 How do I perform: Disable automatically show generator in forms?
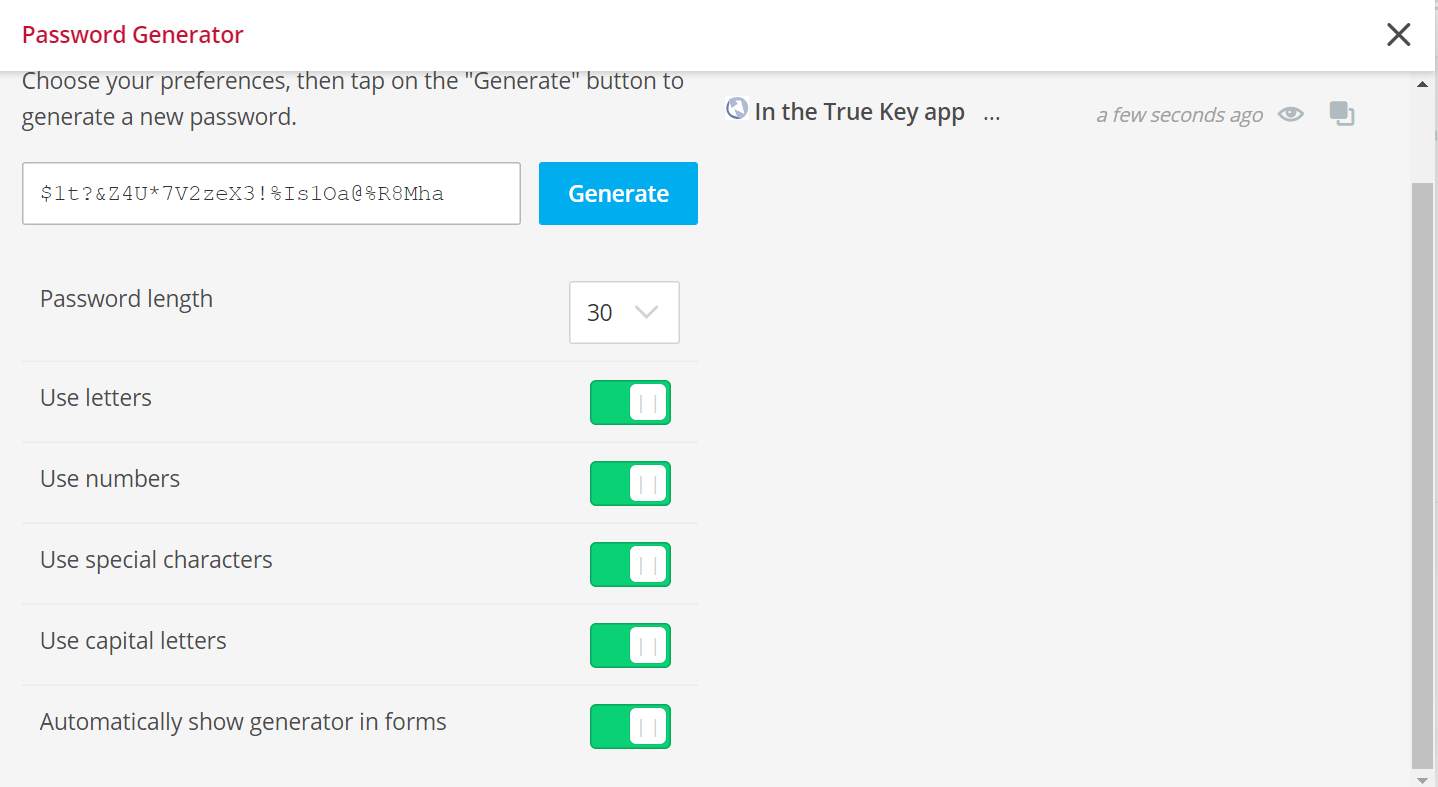[x=630, y=726]
